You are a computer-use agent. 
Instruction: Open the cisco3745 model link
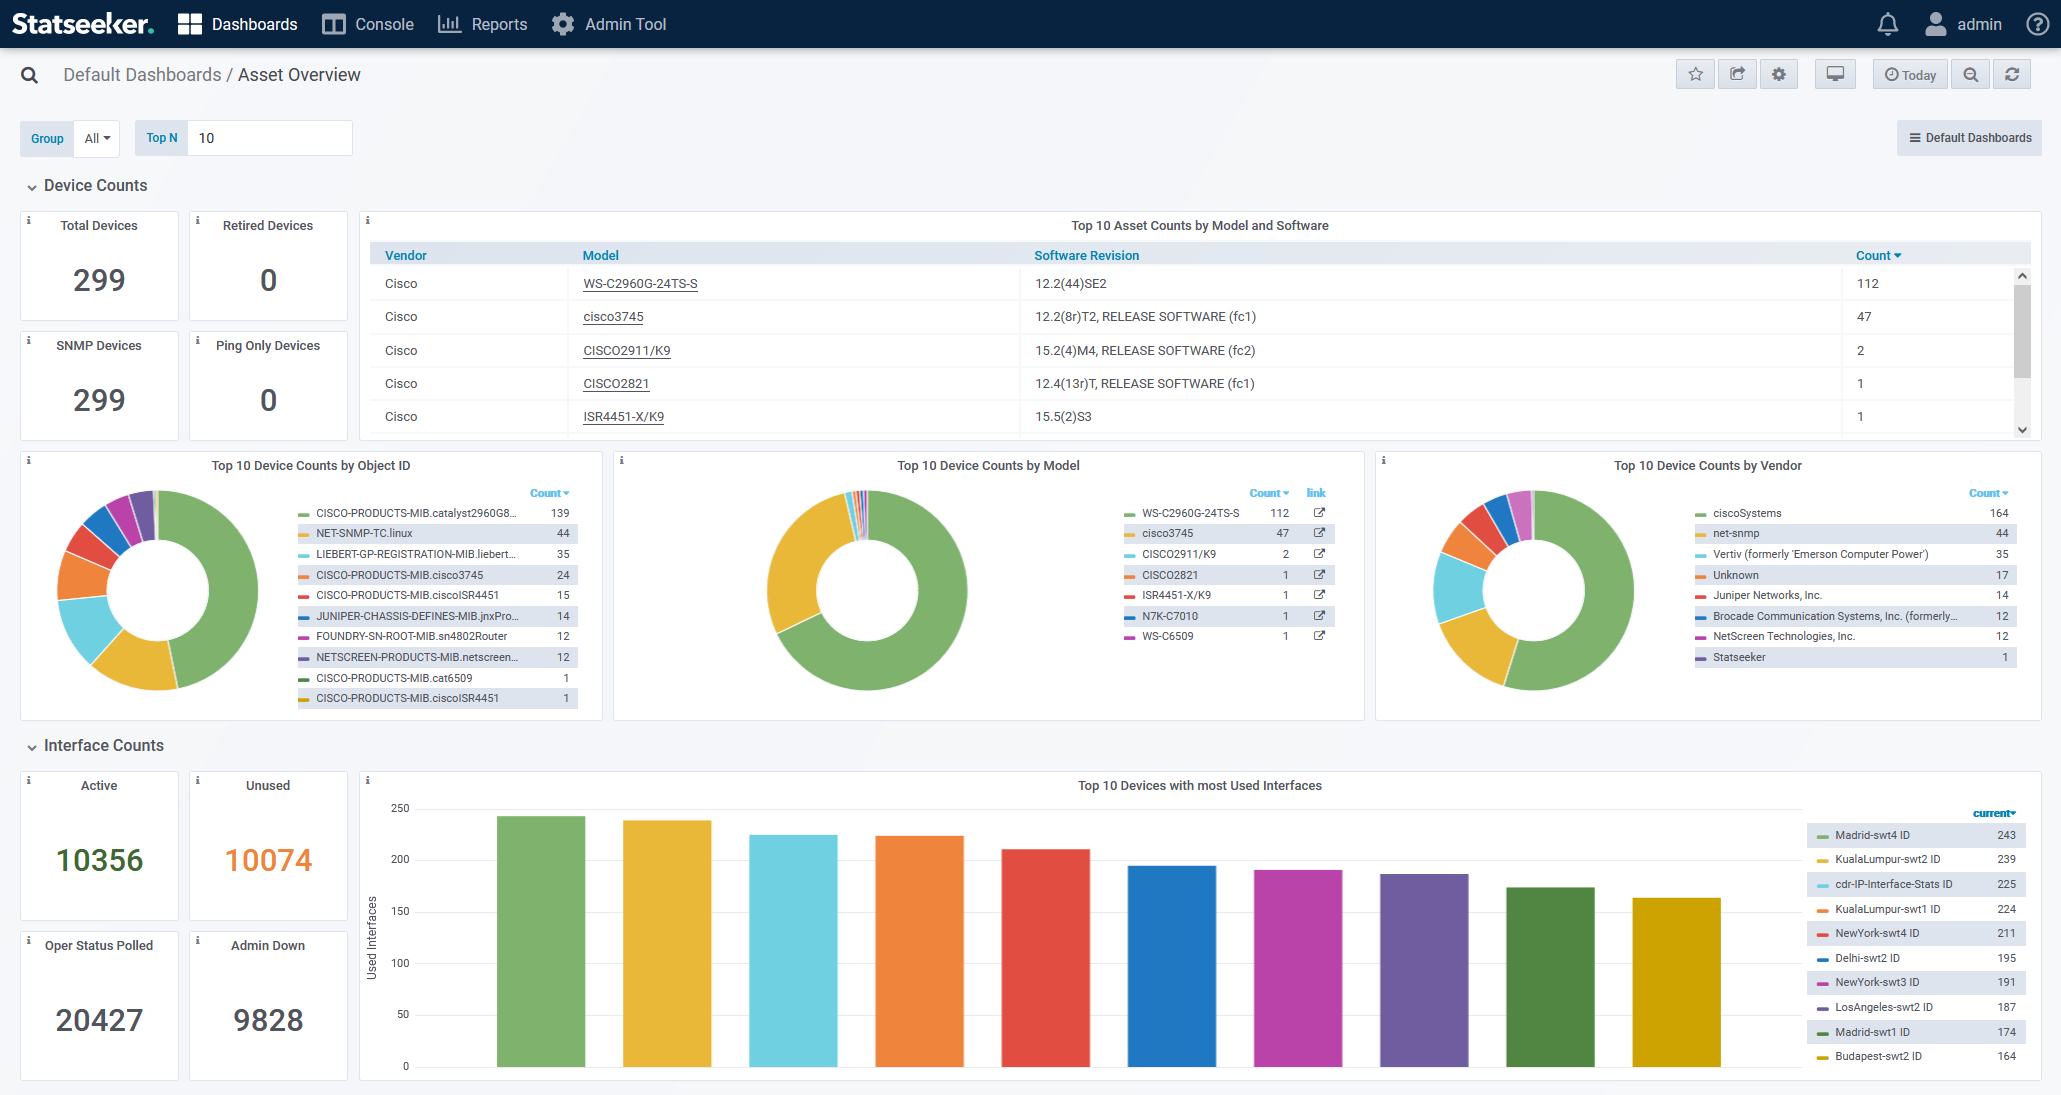pos(613,317)
